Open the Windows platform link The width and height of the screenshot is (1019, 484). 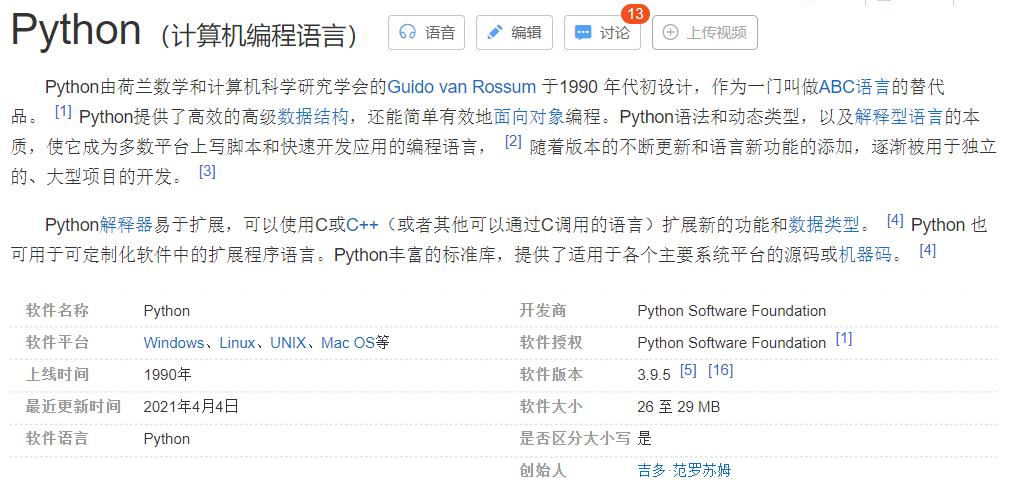coord(174,342)
